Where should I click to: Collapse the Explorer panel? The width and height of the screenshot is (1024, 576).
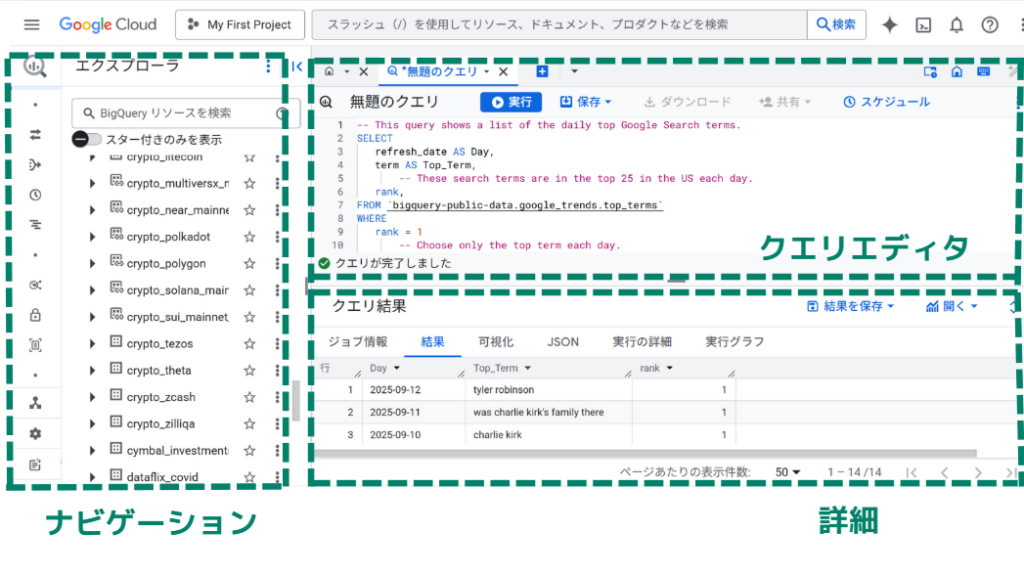pyautogui.click(x=297, y=67)
